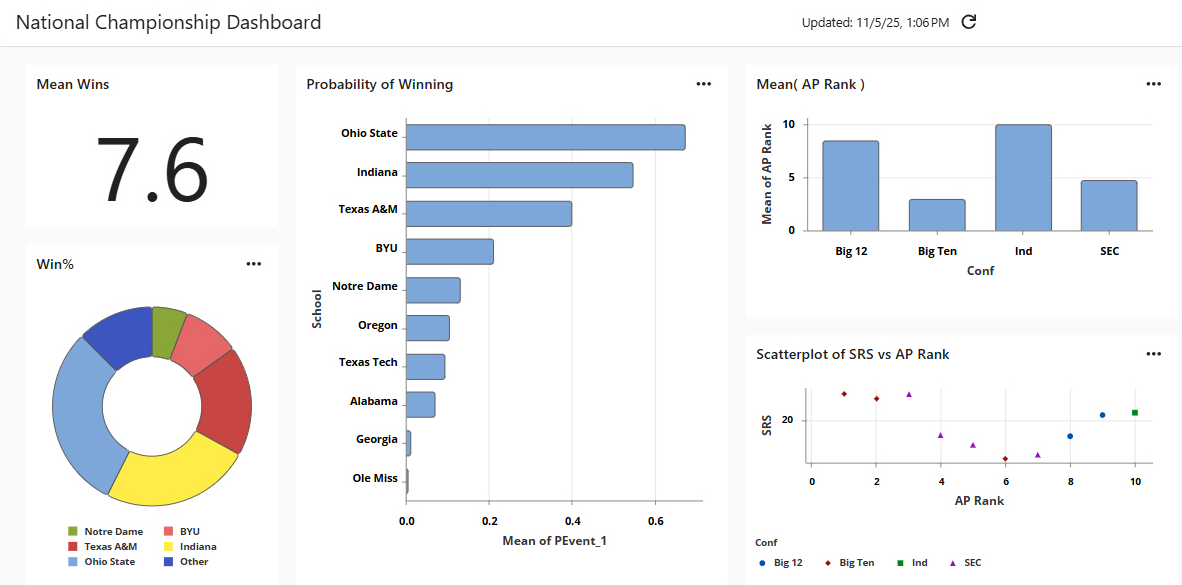Open Mean( AP Rank ) options menu
The width and height of the screenshot is (1182, 585).
[1154, 85]
